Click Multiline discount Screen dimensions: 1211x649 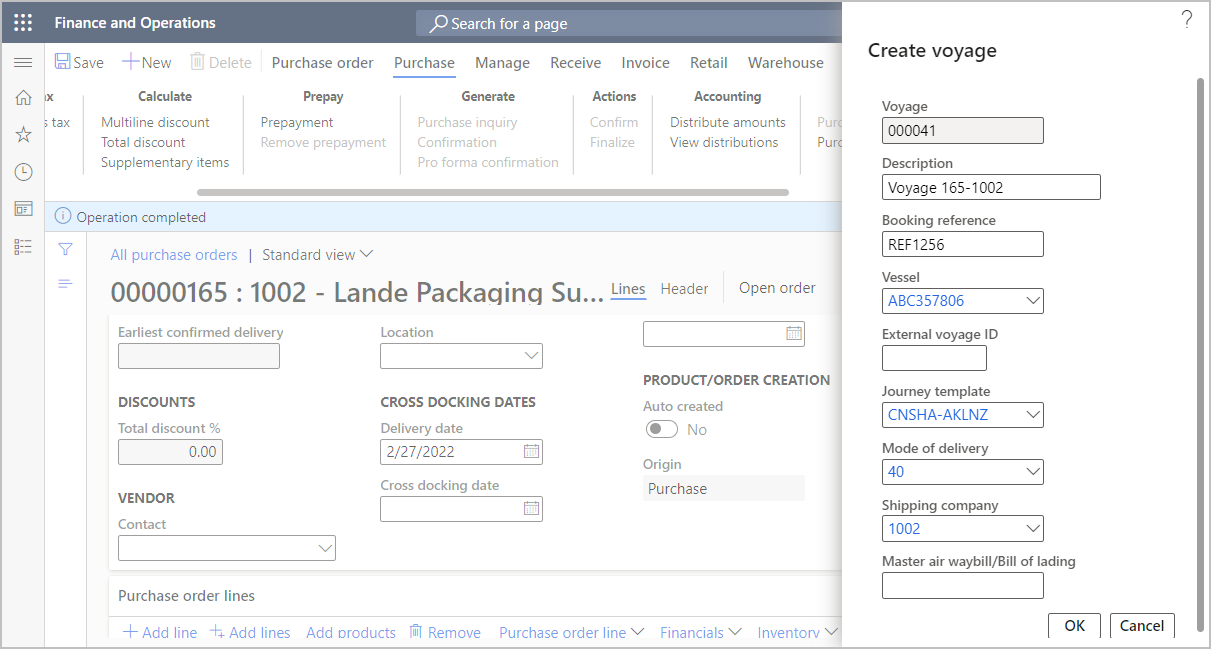click(x=155, y=122)
